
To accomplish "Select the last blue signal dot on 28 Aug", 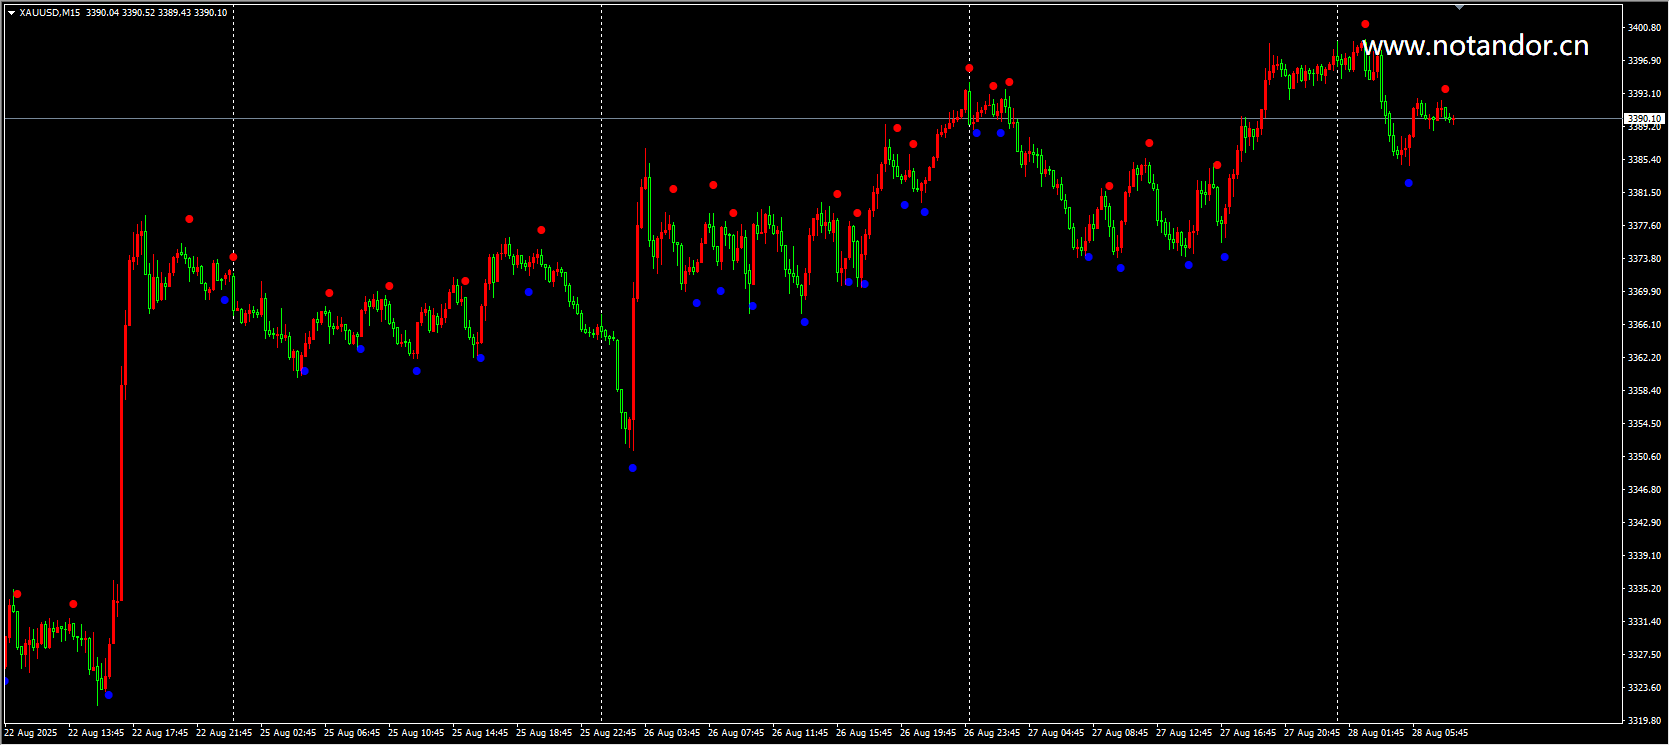I will click(x=1408, y=183).
